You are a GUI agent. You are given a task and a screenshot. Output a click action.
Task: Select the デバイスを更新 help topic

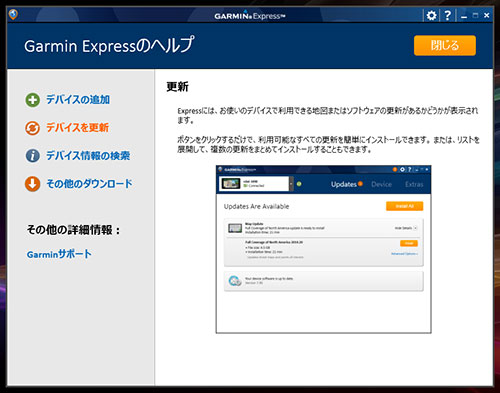coord(77,128)
